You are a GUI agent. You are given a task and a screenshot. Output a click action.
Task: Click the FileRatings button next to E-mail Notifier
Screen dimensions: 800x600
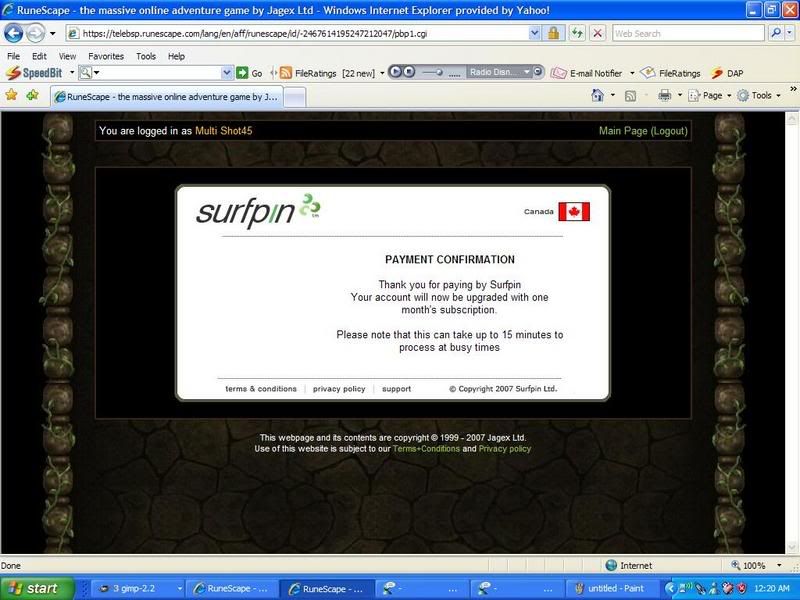671,73
